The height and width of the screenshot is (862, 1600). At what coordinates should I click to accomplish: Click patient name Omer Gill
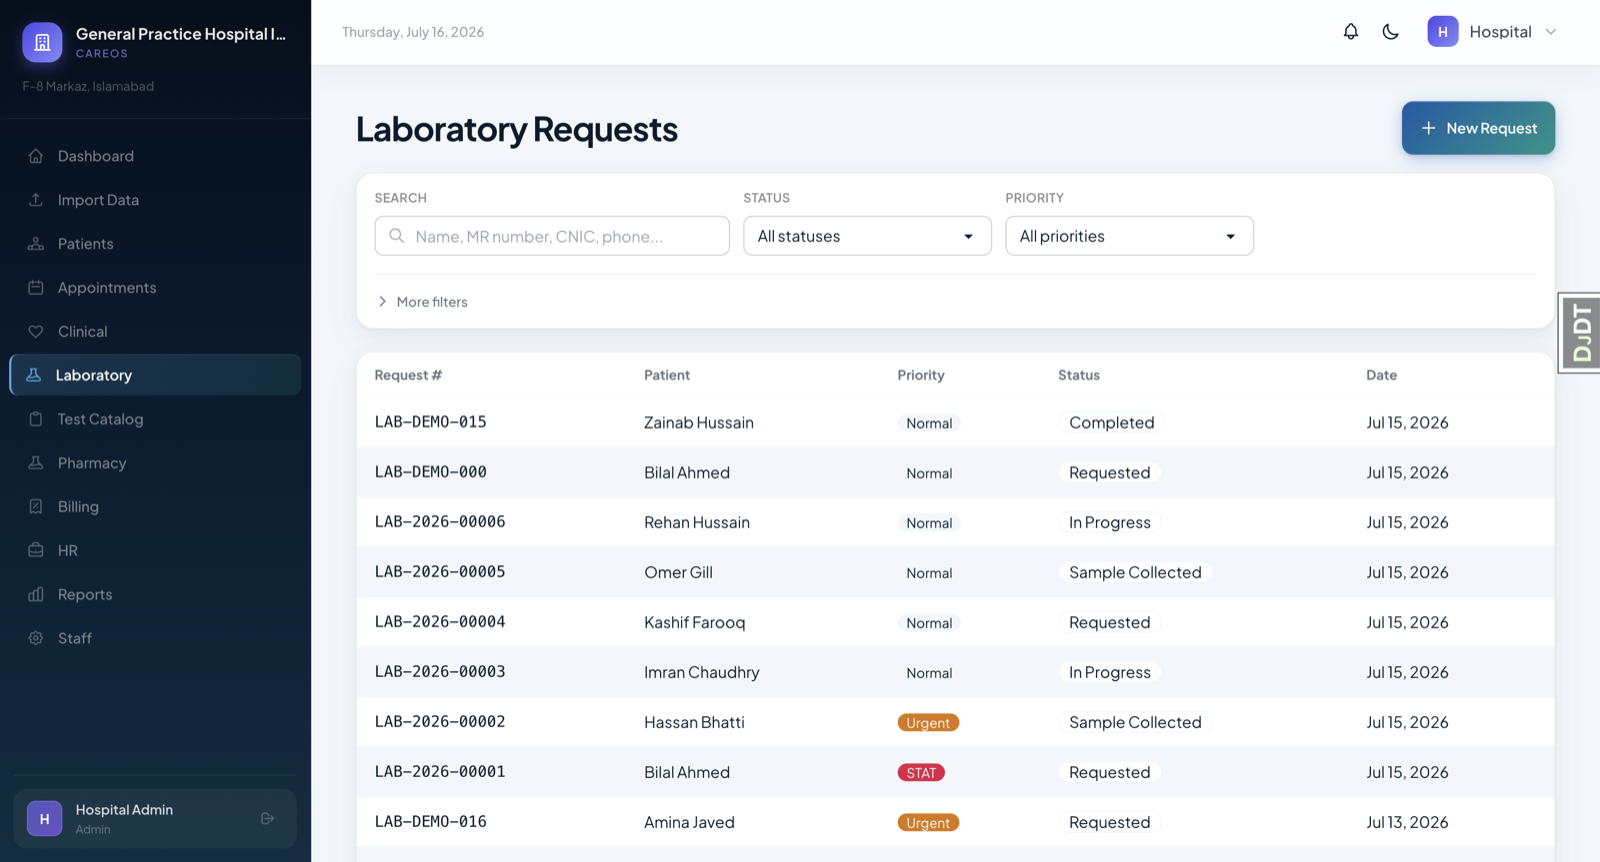click(x=678, y=573)
